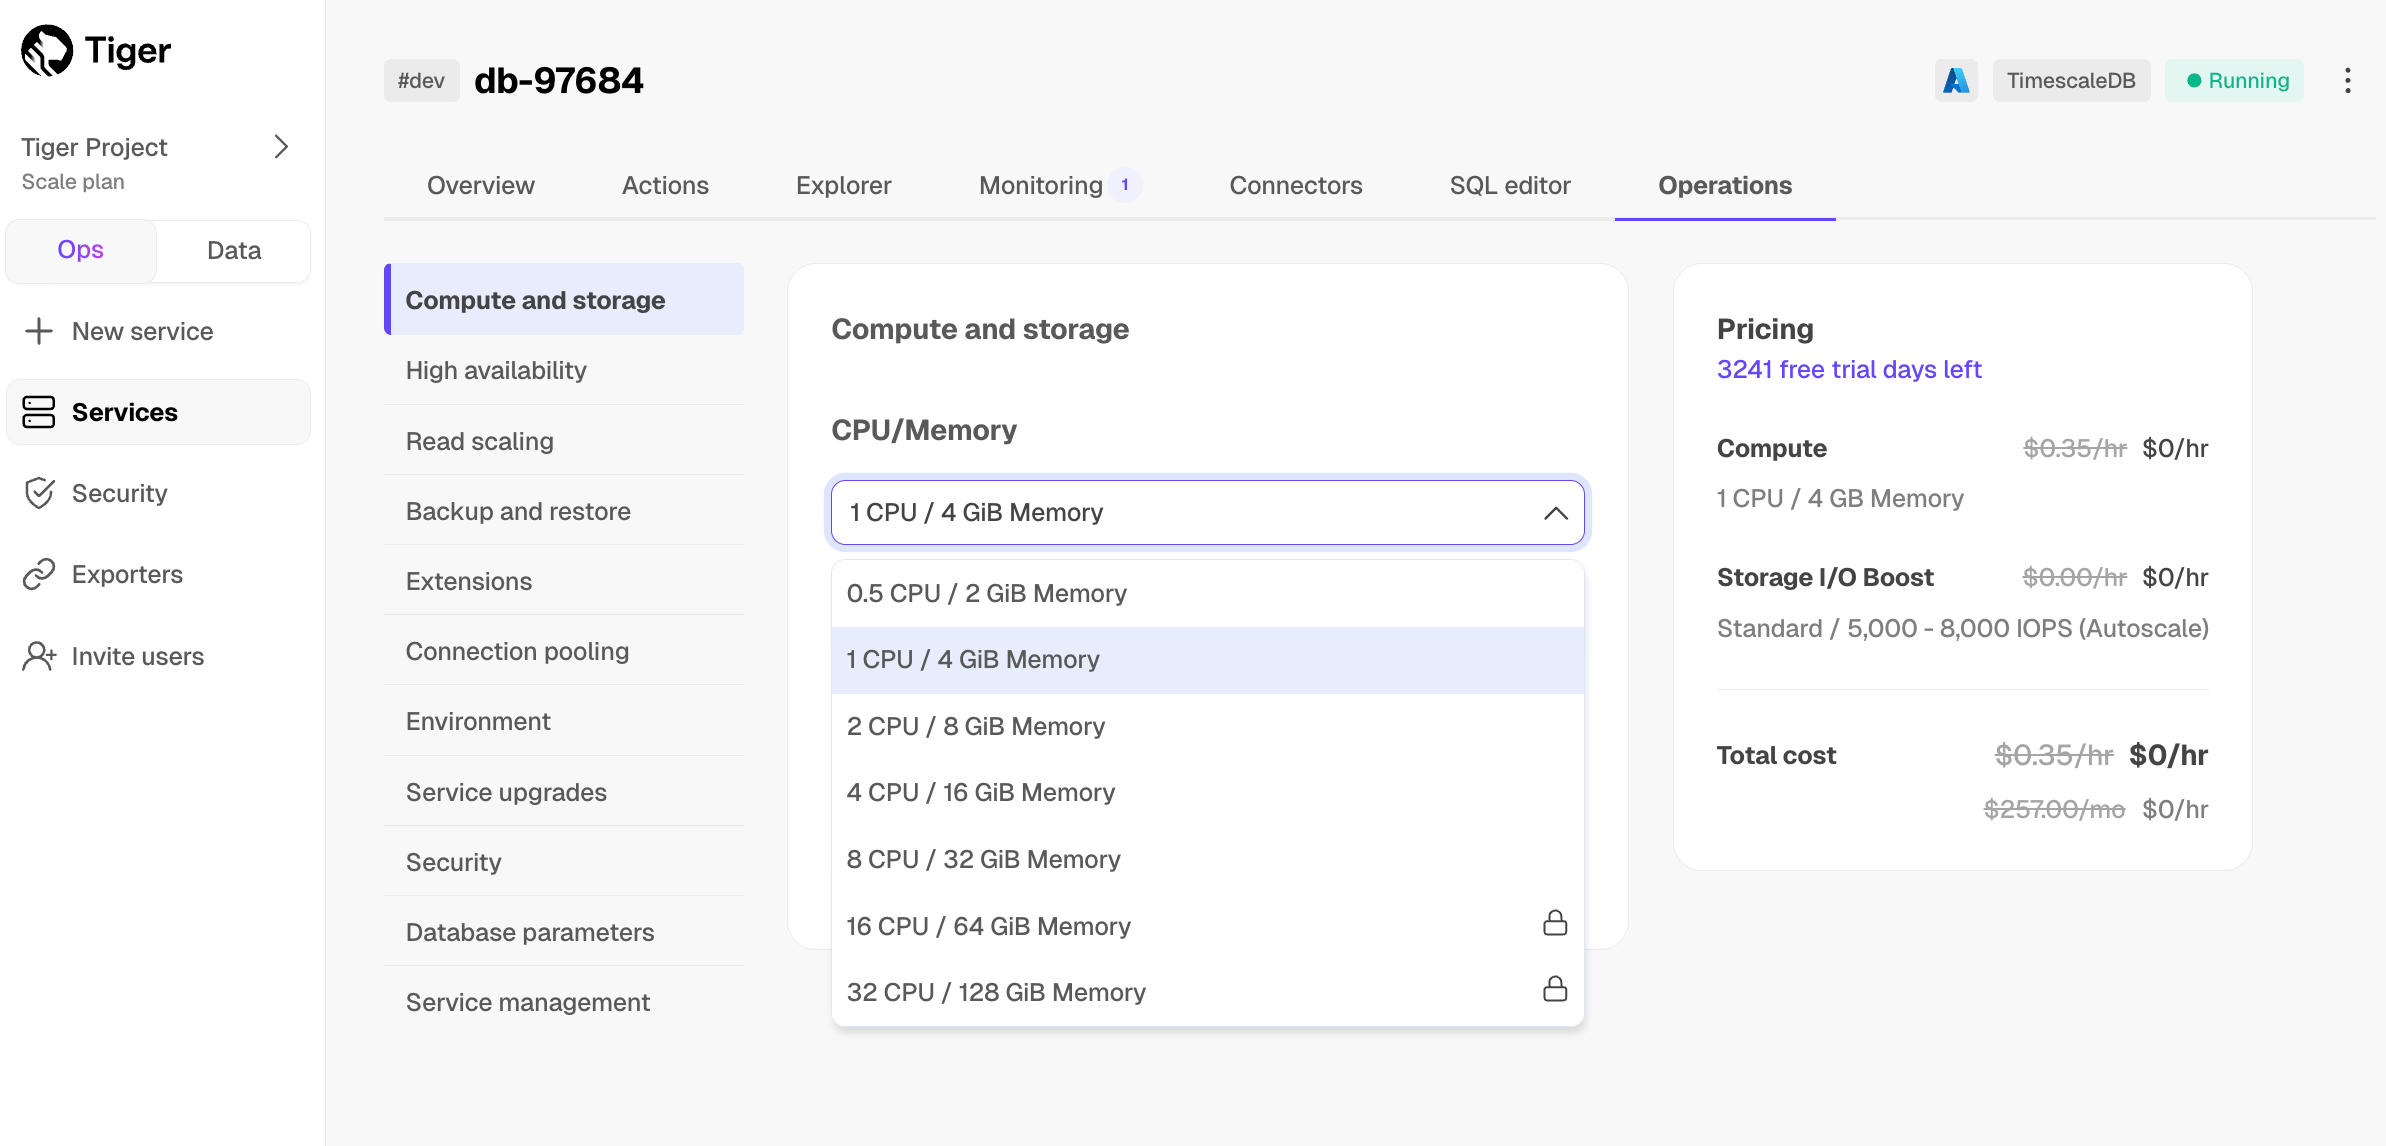Click the Security shield icon in sidebar
2386x1146 pixels.
pyautogui.click(x=39, y=493)
